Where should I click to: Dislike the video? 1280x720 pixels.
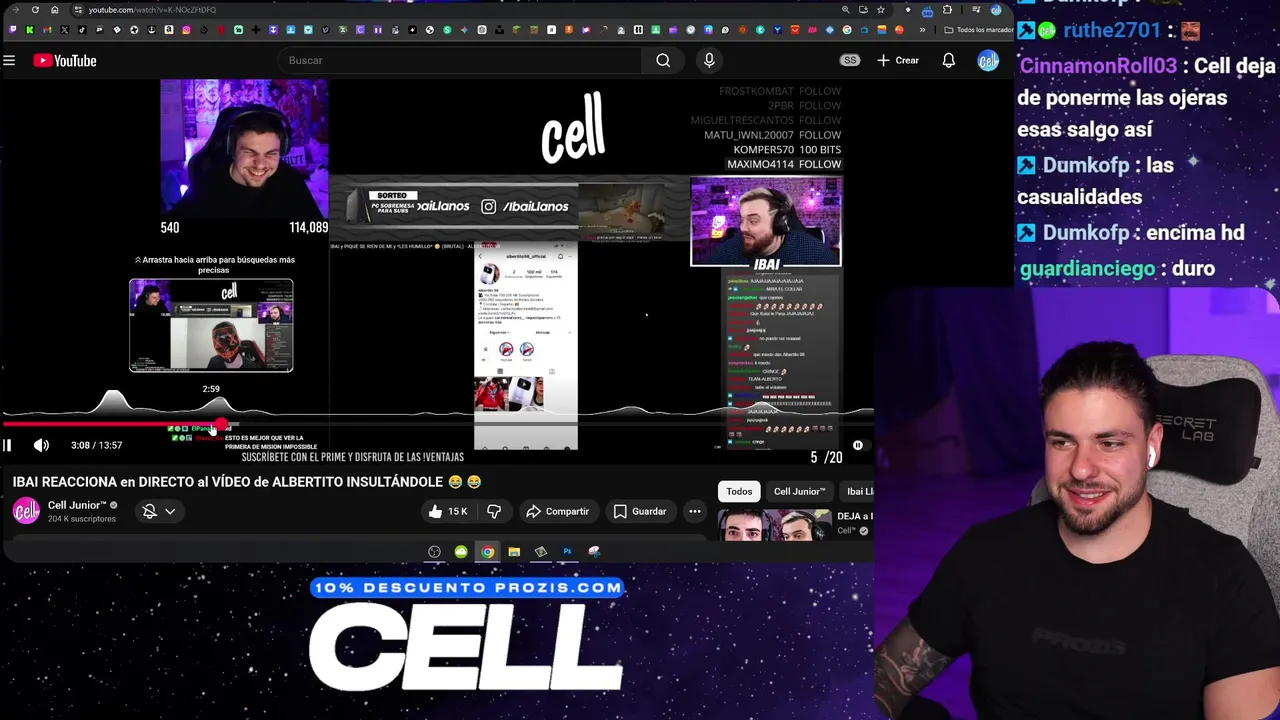494,511
